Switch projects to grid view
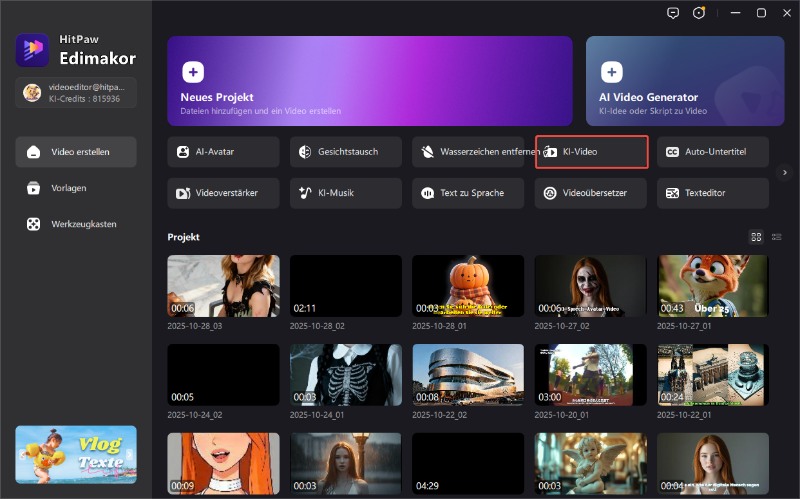The width and height of the screenshot is (800, 499). pos(756,237)
